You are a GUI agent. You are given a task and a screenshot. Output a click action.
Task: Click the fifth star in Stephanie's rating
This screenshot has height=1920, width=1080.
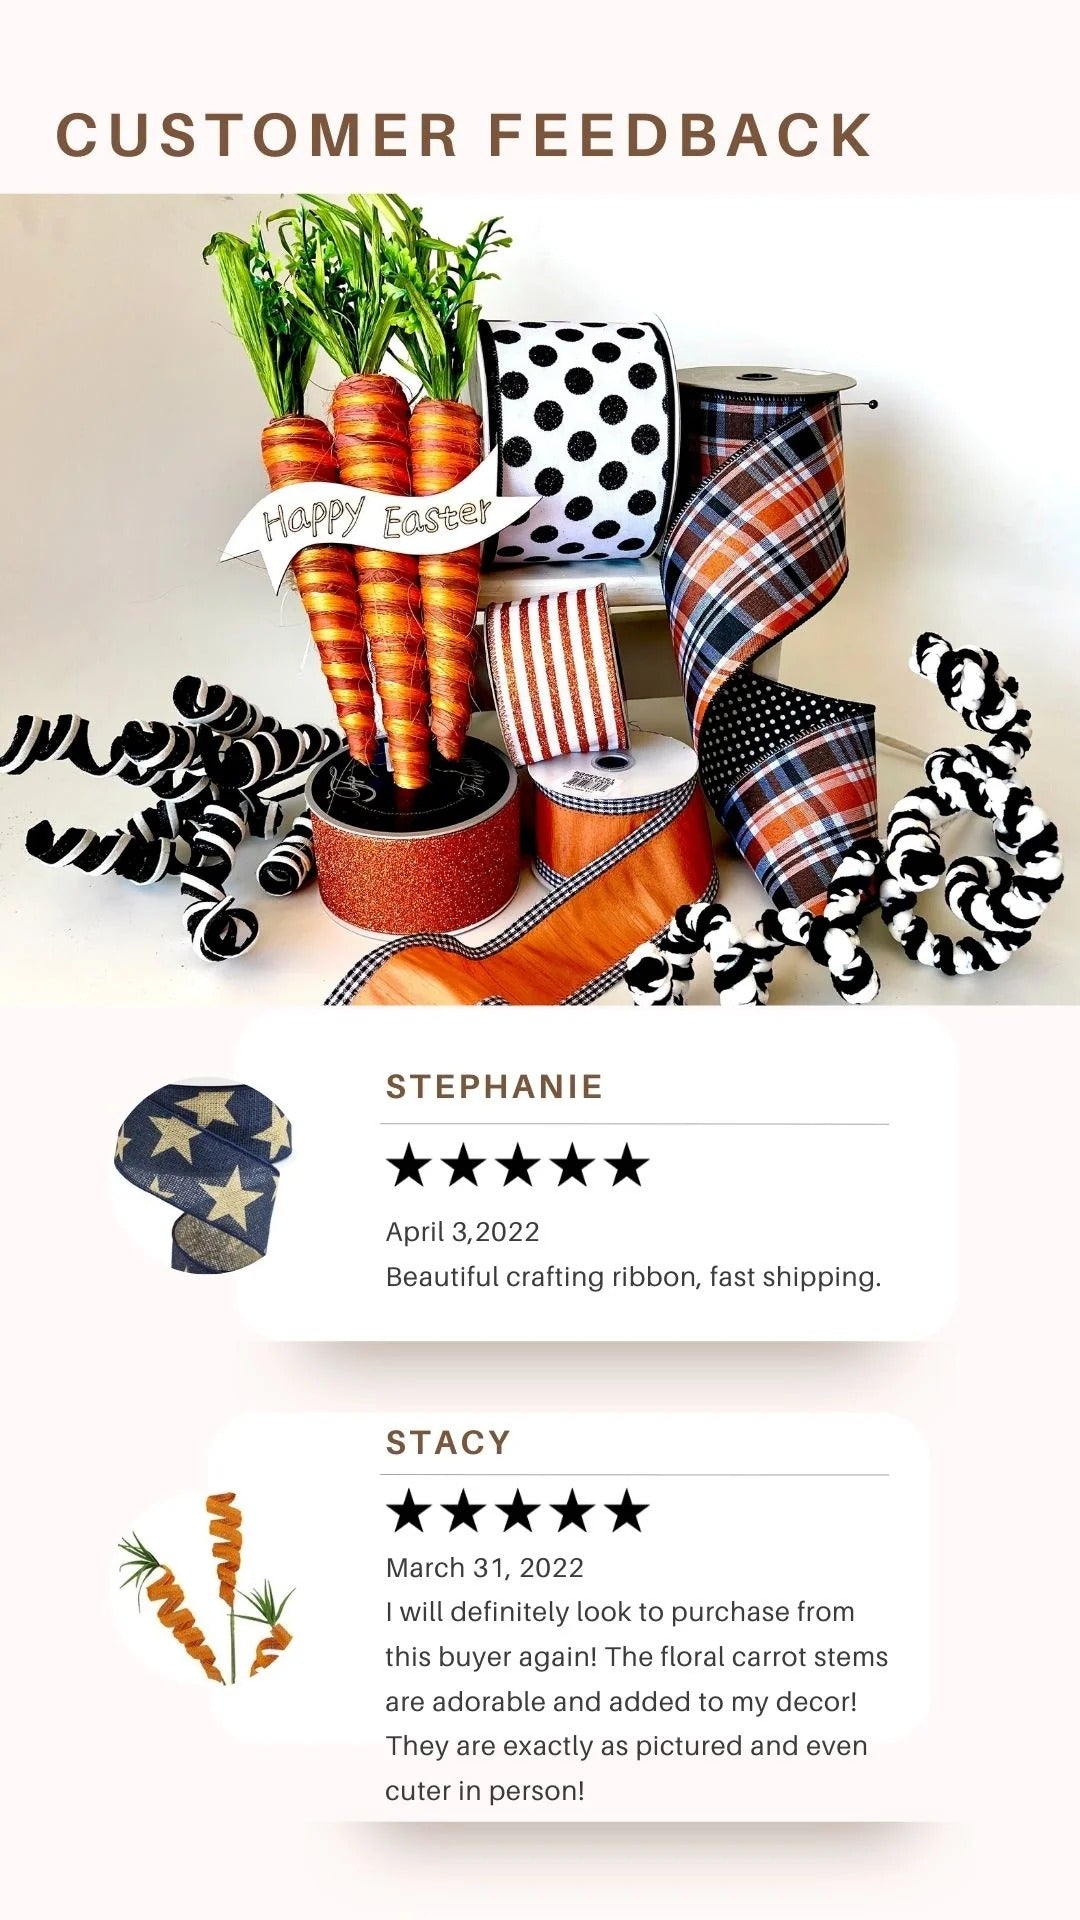point(627,1166)
